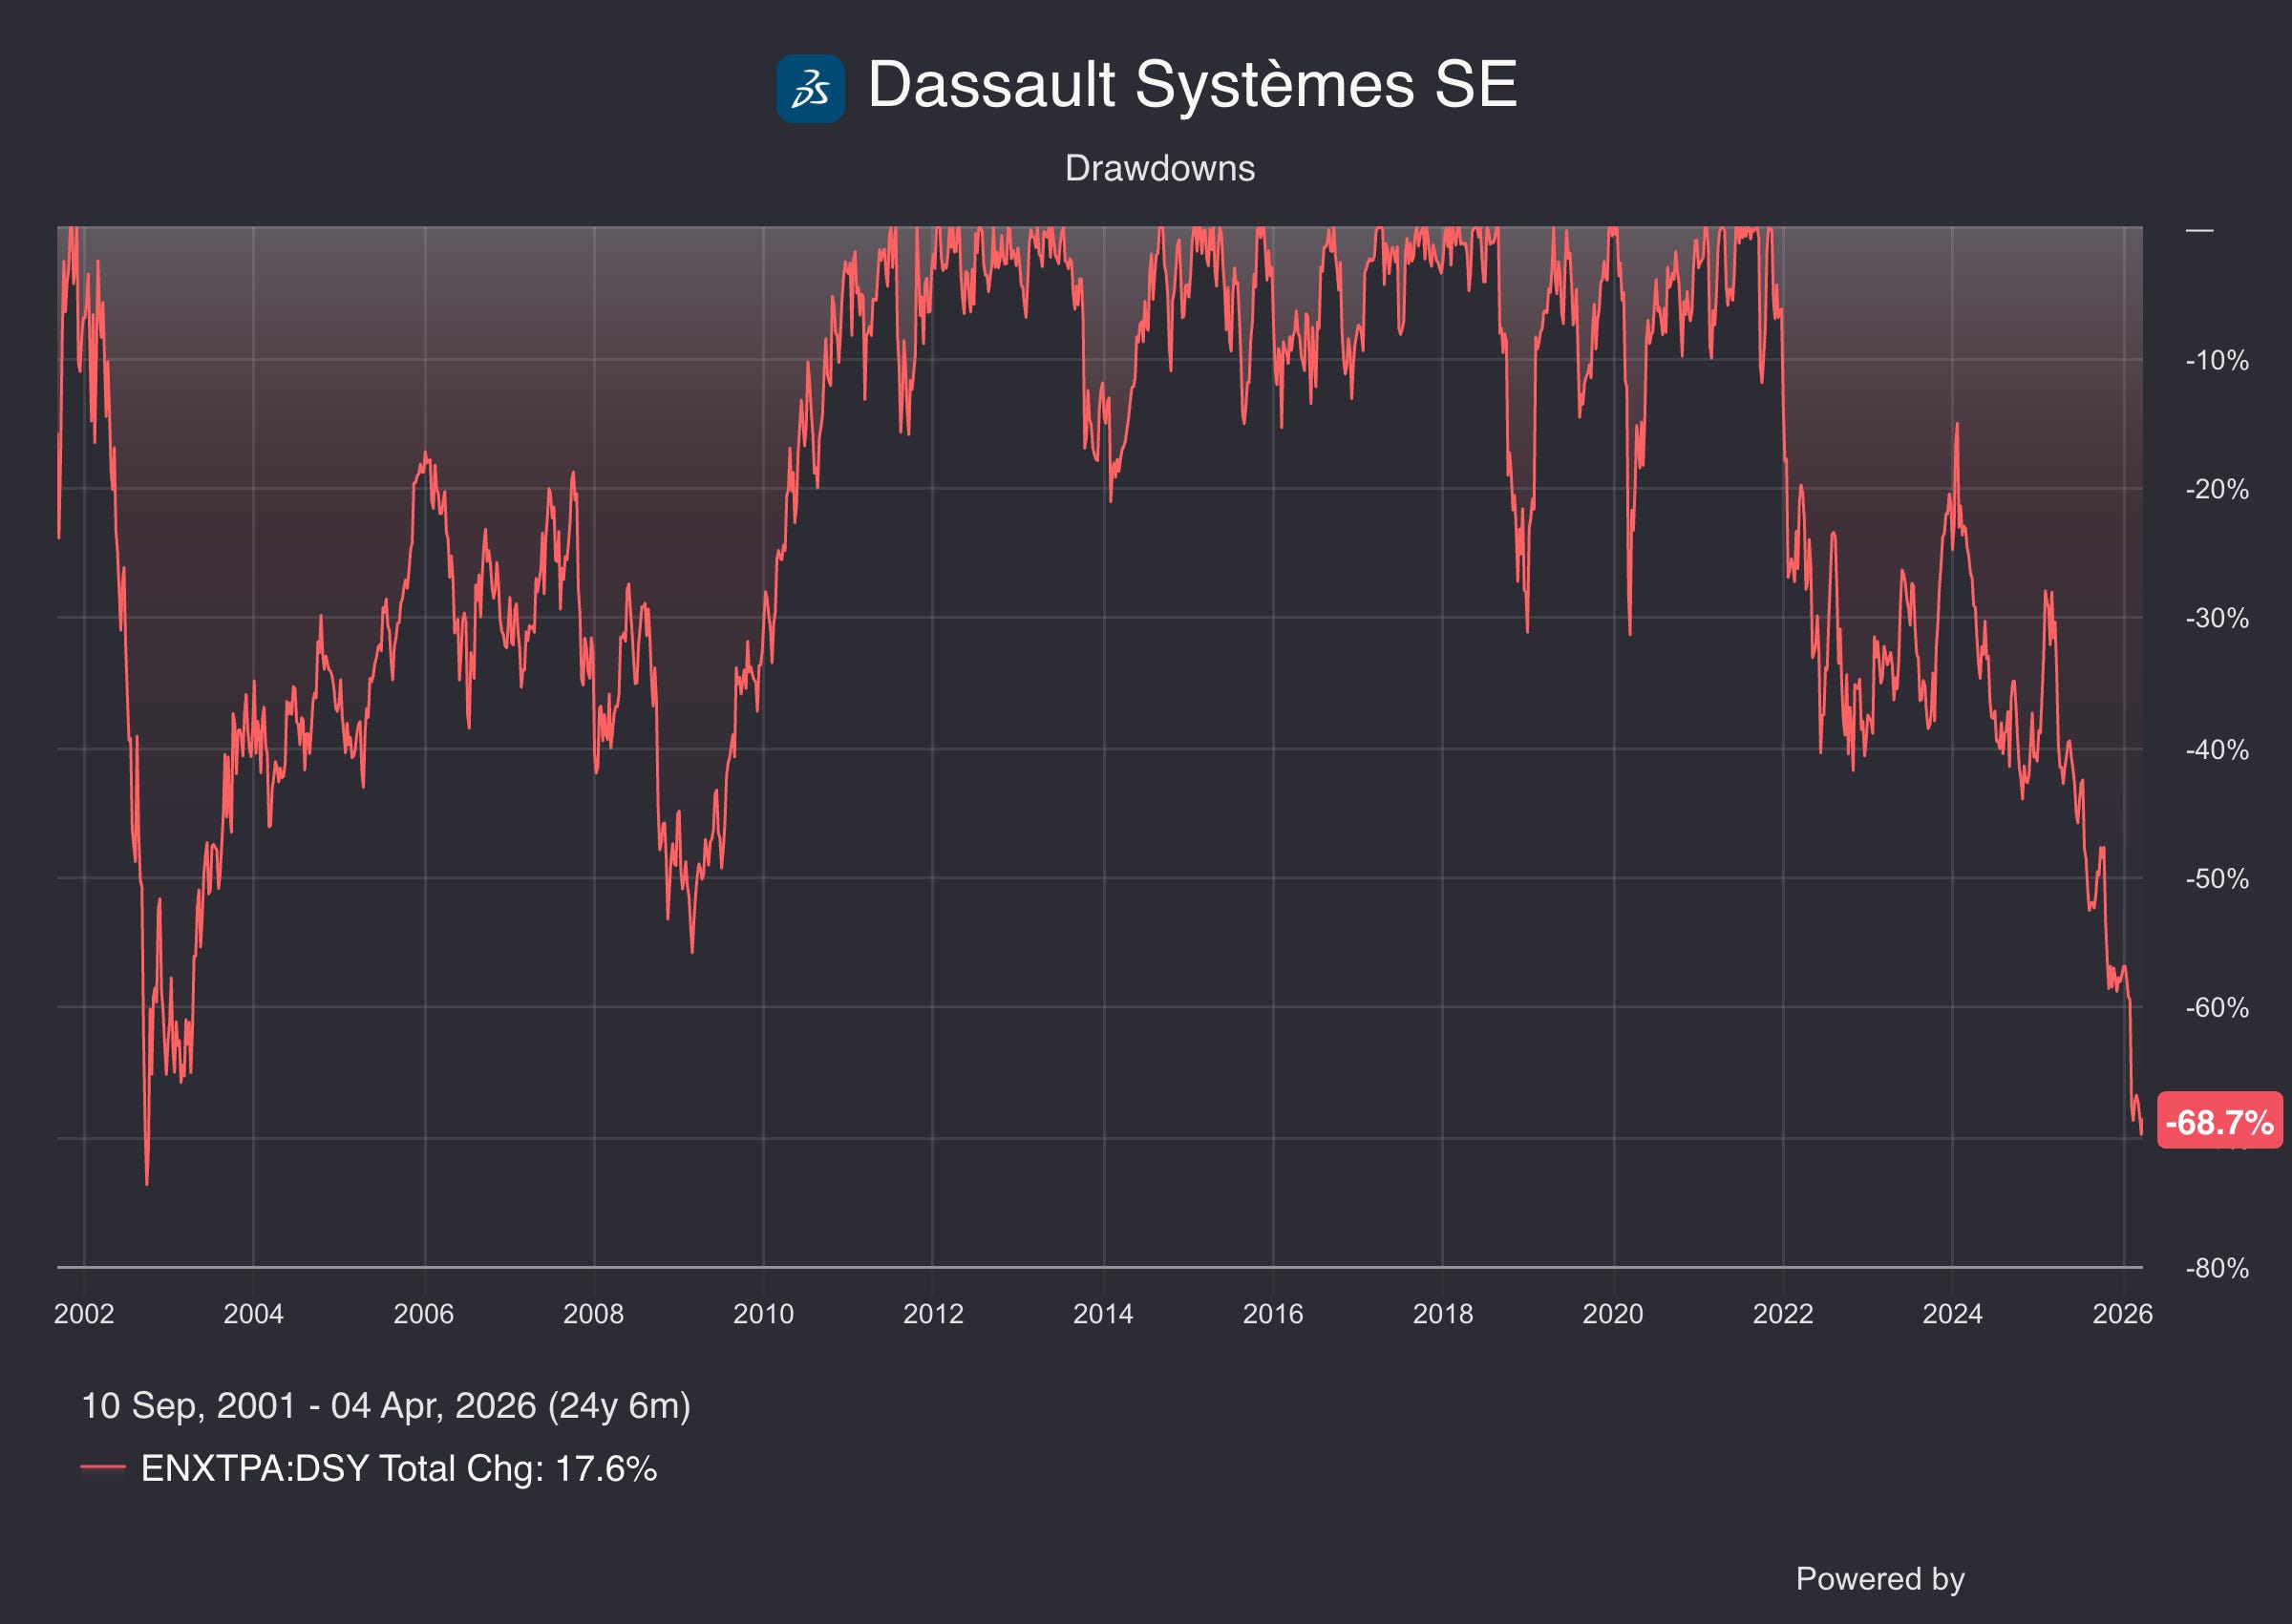This screenshot has width=2292, height=1624.
Task: Click the -80% y-axis label
Action: pyautogui.click(x=2216, y=1268)
